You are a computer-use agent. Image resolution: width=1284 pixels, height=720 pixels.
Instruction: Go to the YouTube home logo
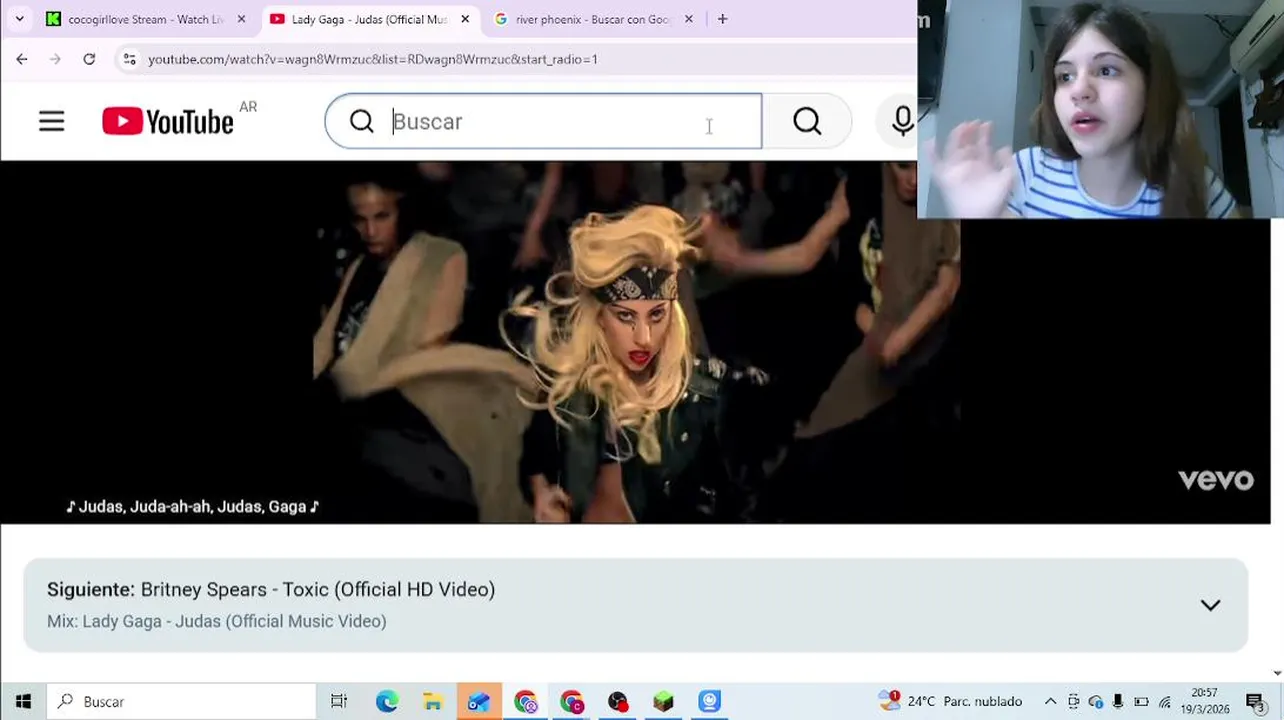[168, 122]
